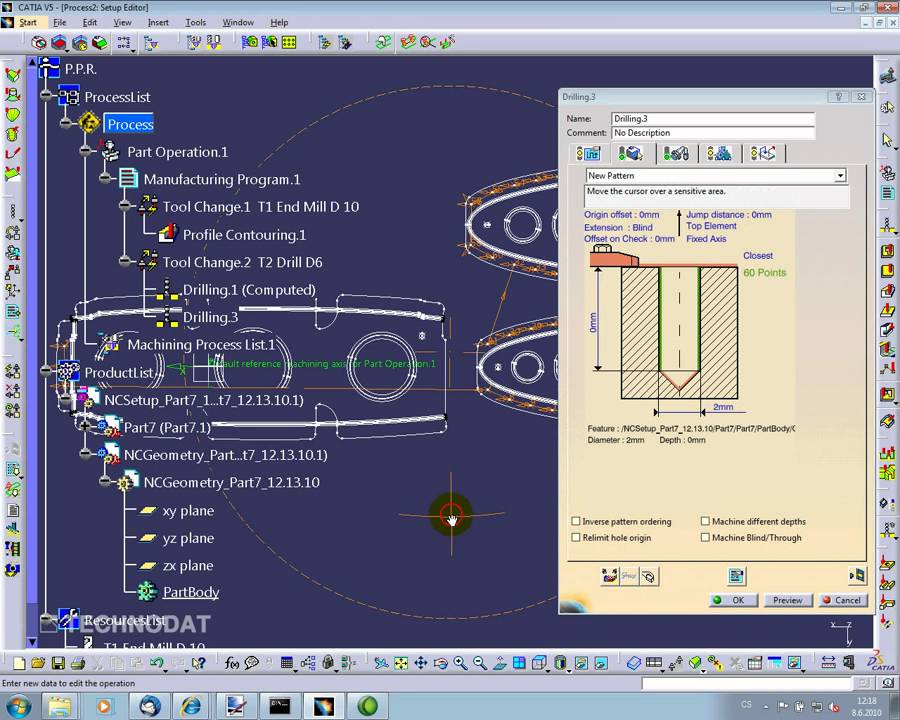Click the Tool Path Replay icon in dialog
Viewport: 900px width, 720px height.
610,576
